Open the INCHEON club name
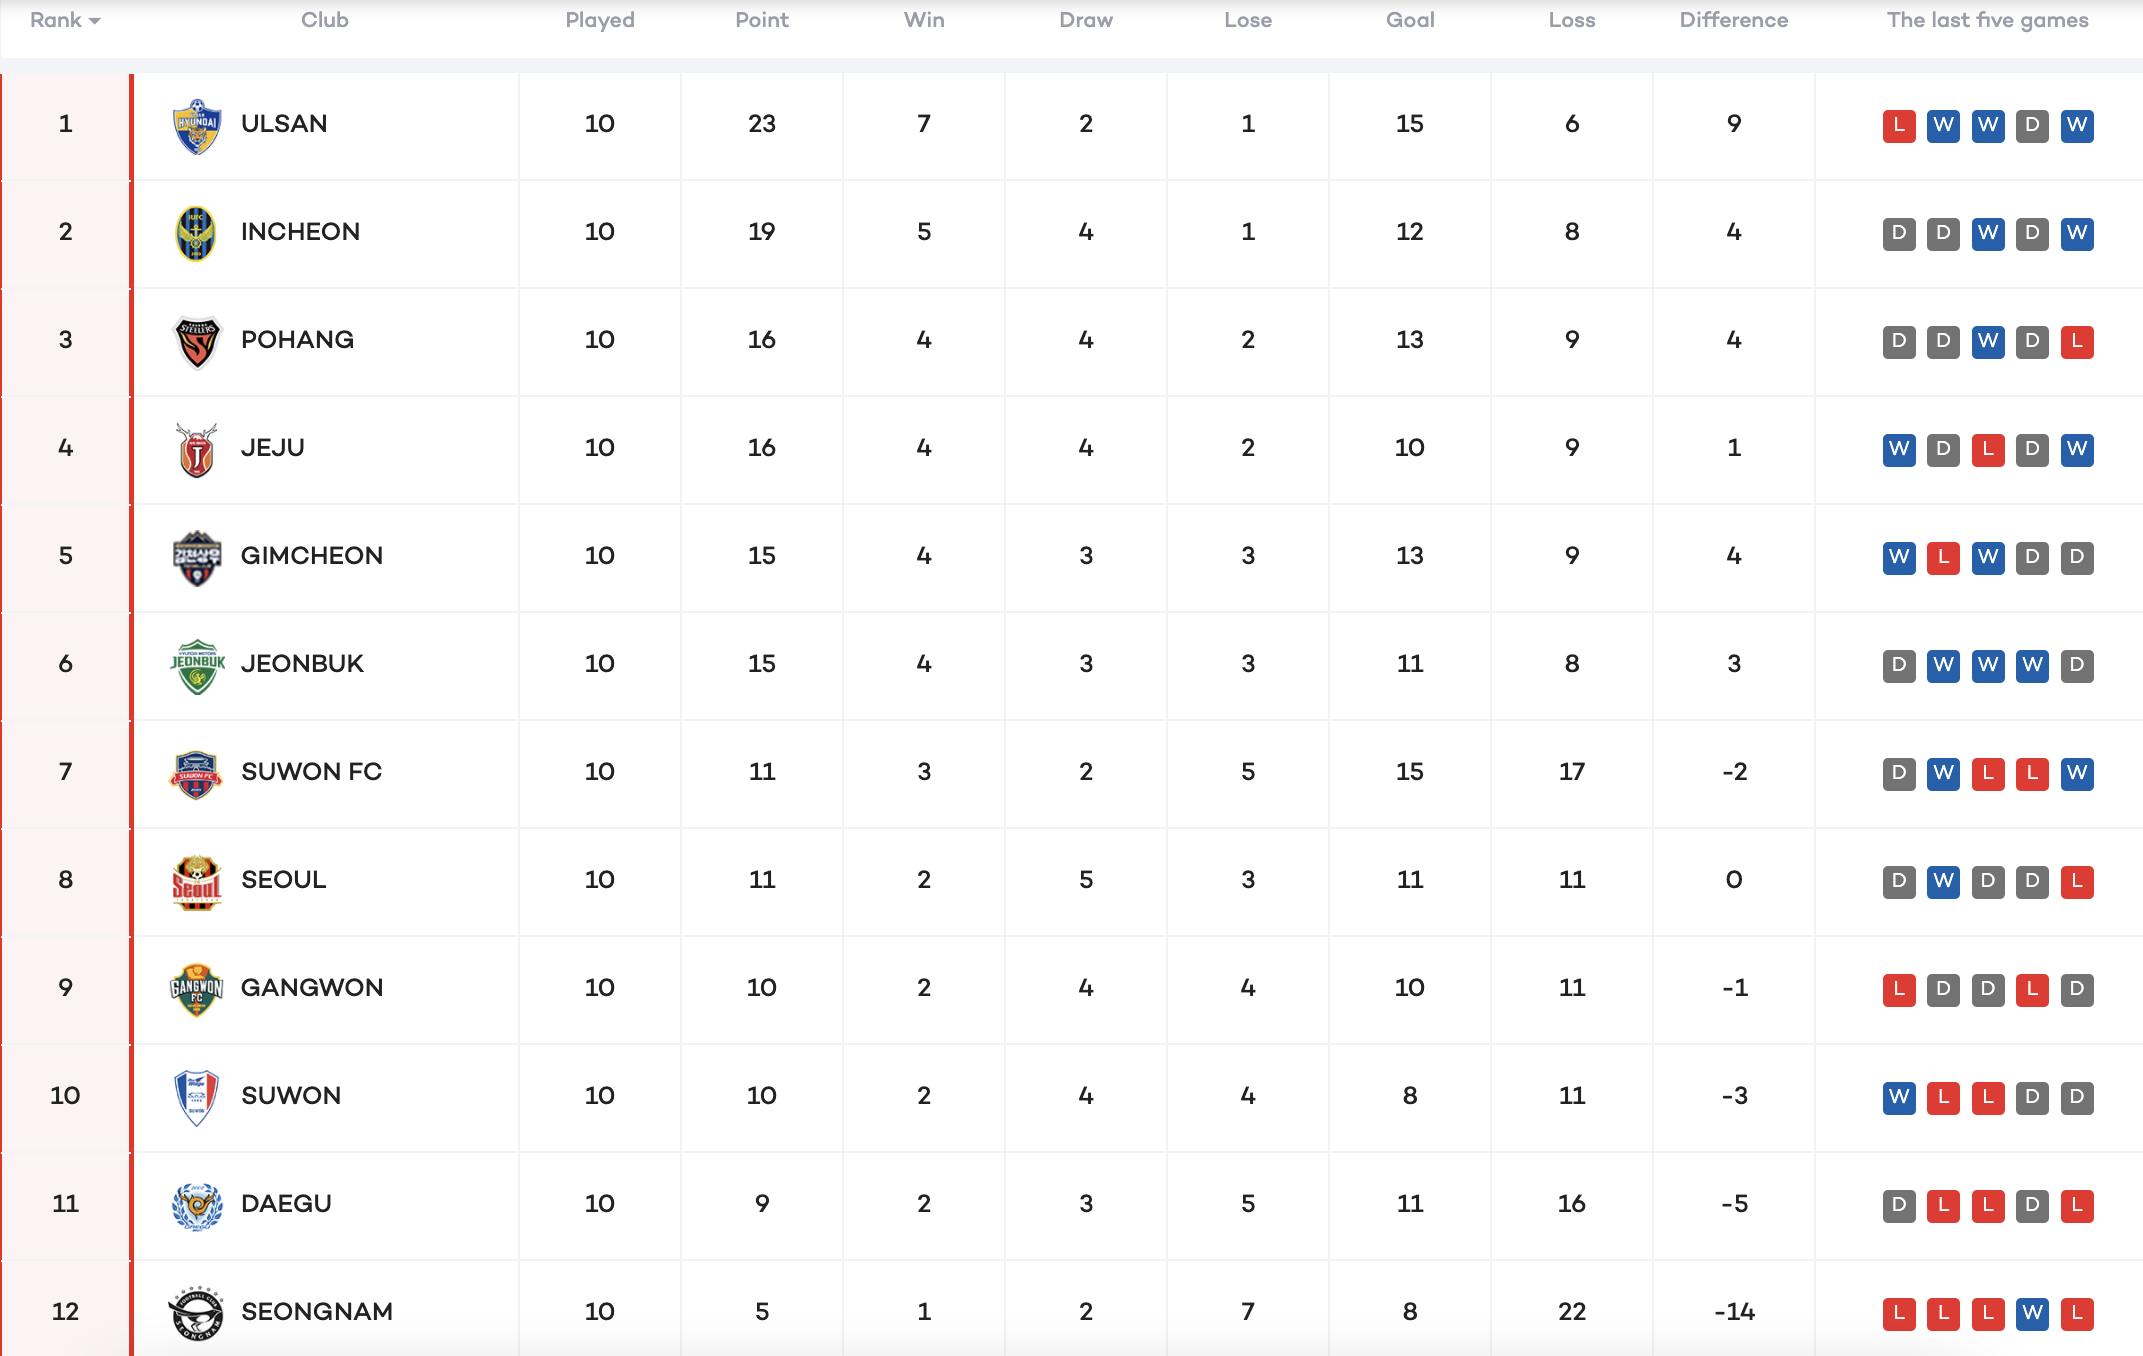This screenshot has width=2143, height=1356. point(300,232)
